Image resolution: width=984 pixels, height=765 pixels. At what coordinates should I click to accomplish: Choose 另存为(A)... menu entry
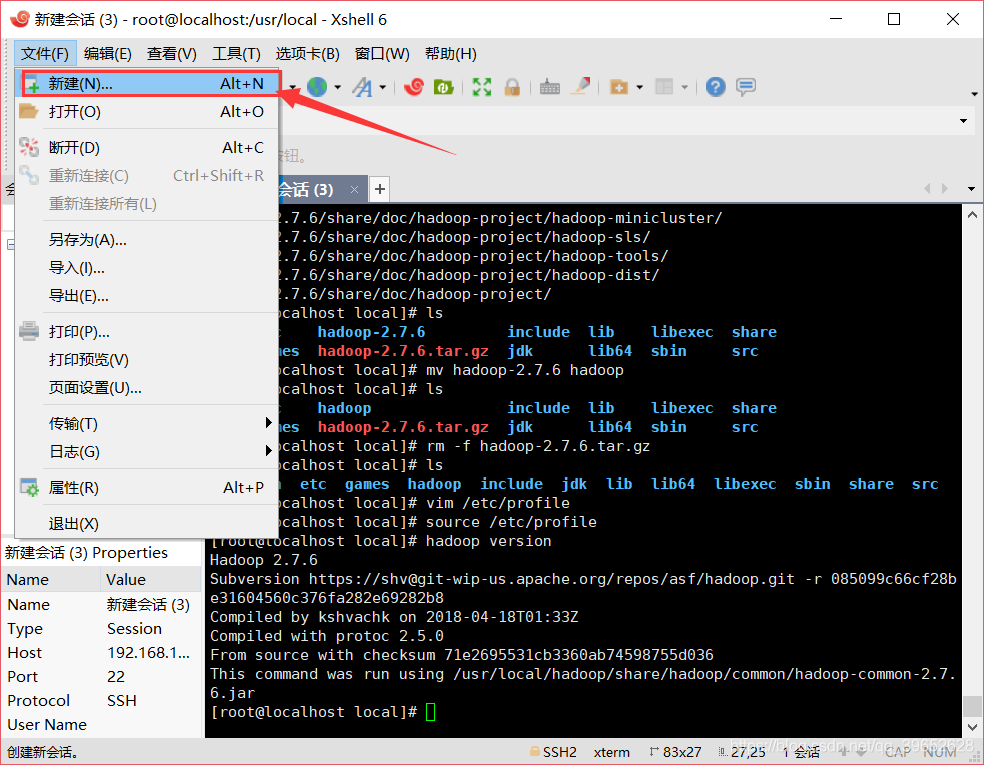click(x=147, y=240)
